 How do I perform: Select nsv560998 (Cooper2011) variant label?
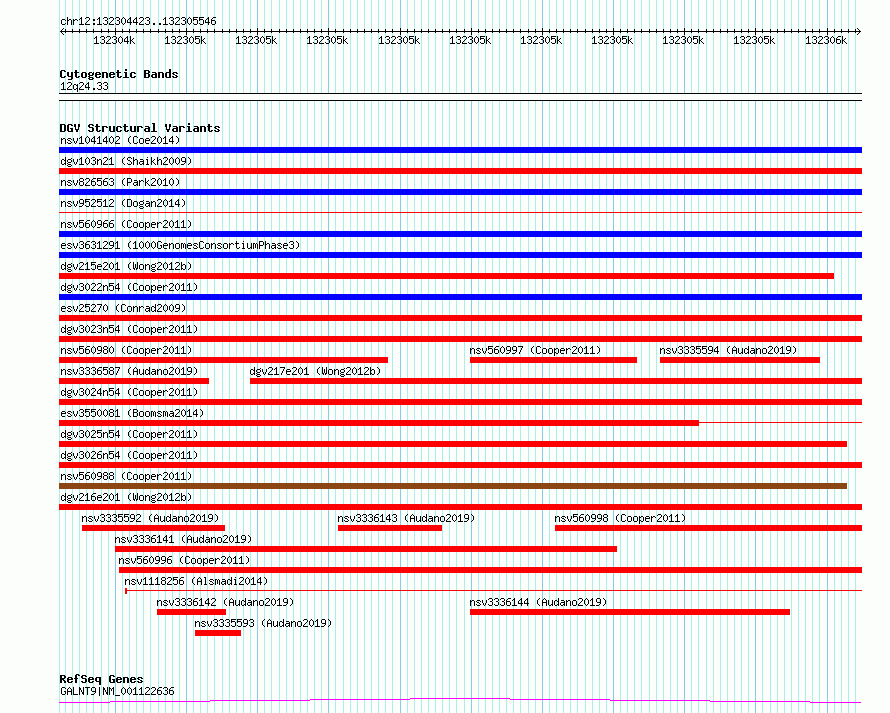pos(620,518)
